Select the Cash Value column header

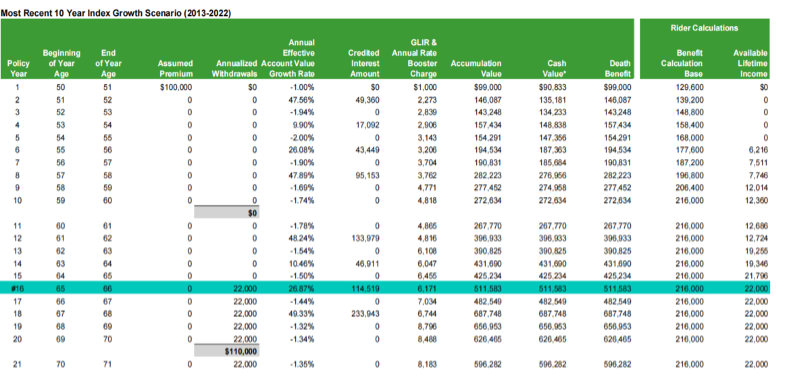pyautogui.click(x=556, y=69)
